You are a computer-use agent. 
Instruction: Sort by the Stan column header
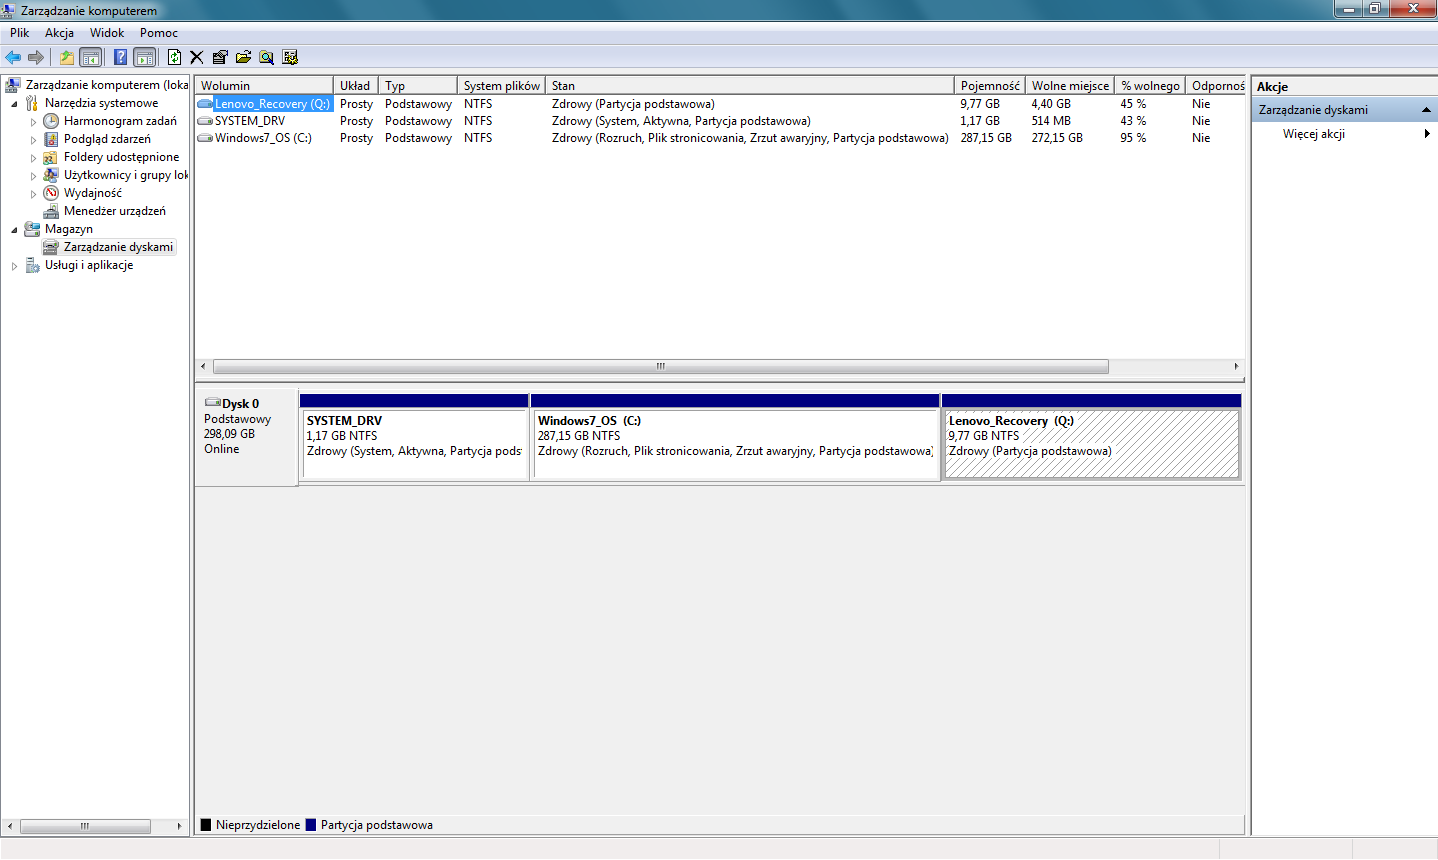point(750,86)
